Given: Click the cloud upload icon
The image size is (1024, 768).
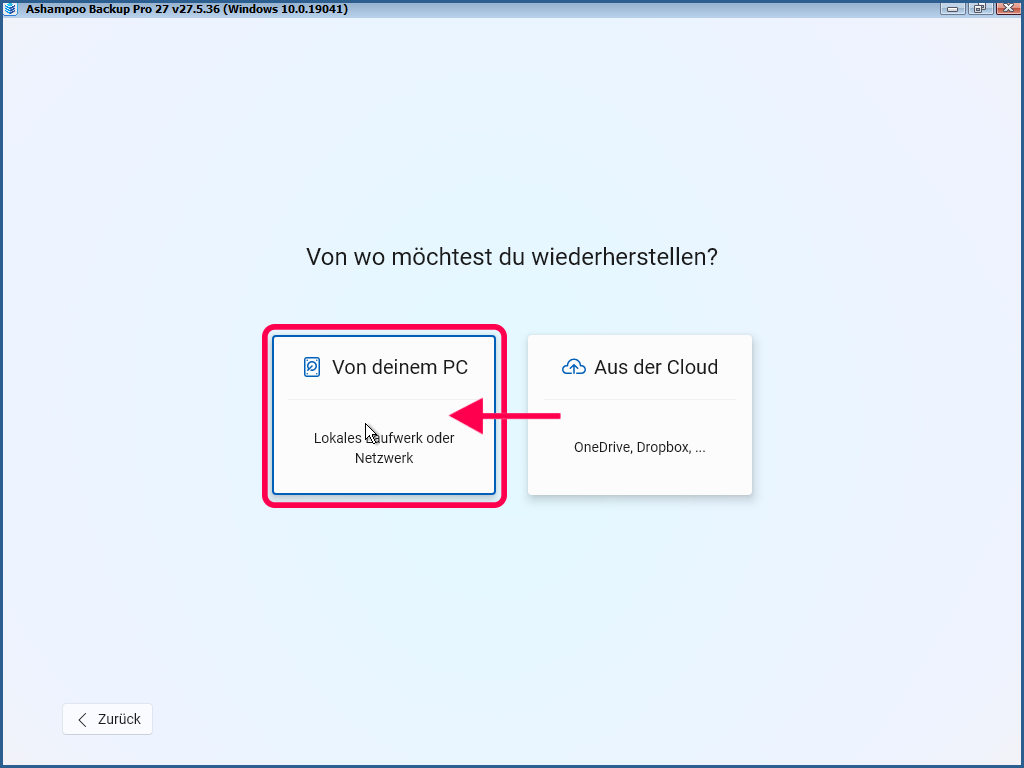Looking at the screenshot, I should point(573,367).
